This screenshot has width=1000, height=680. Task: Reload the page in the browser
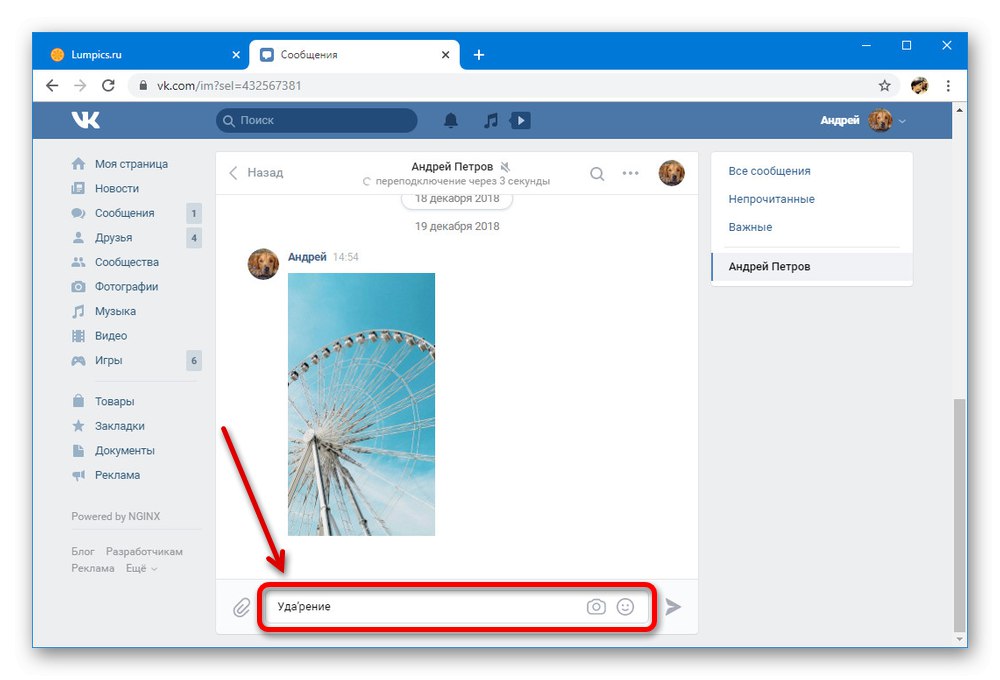[108, 86]
